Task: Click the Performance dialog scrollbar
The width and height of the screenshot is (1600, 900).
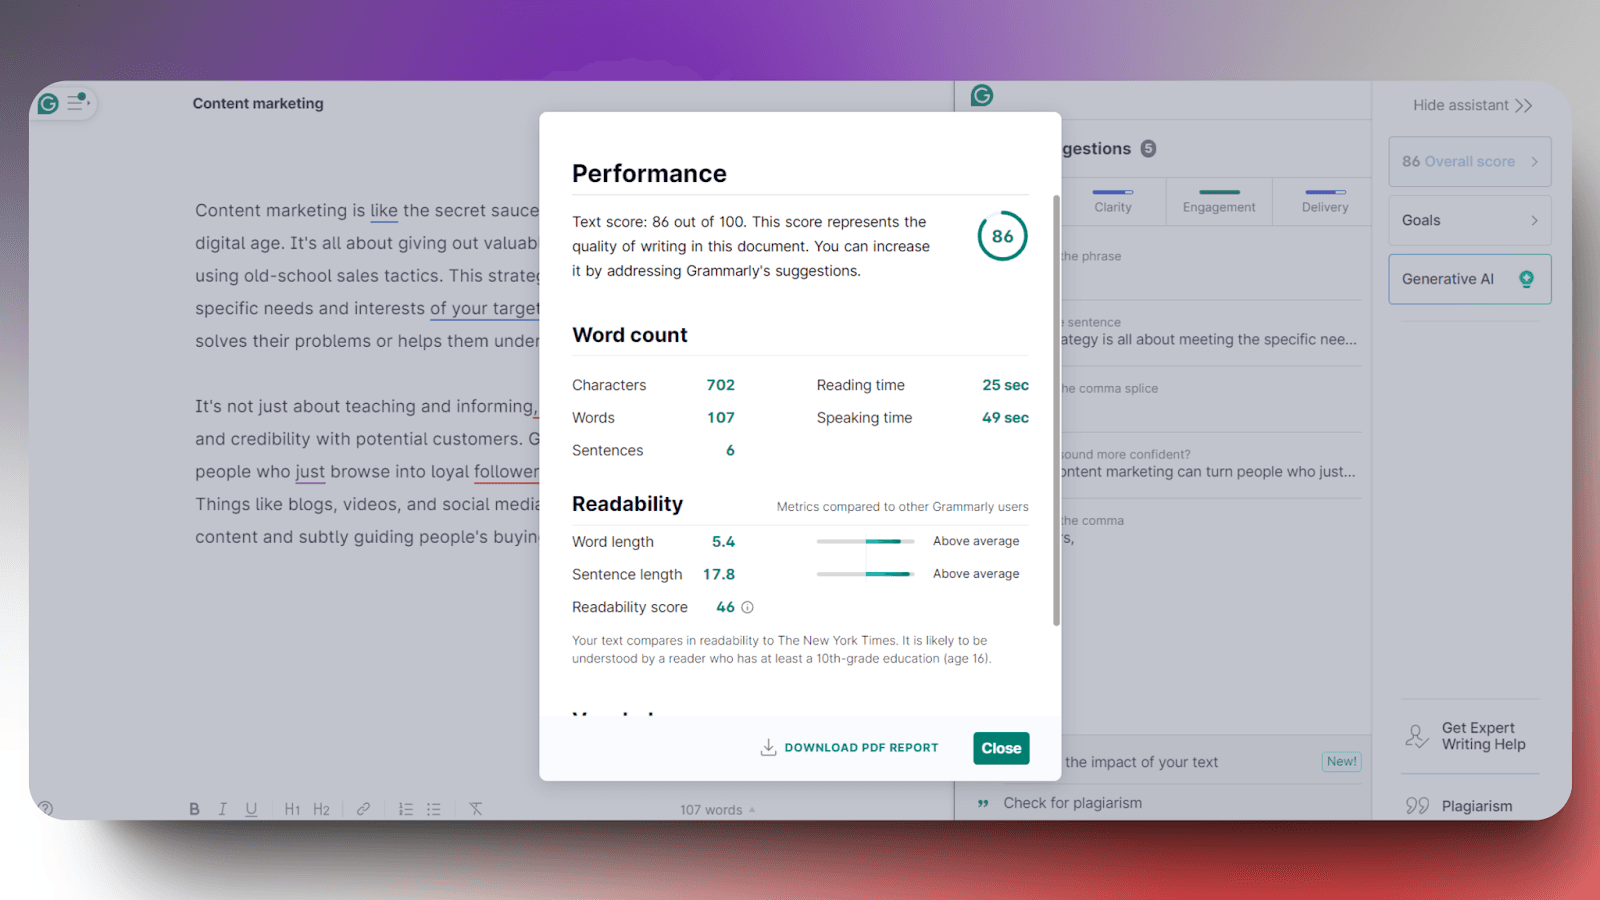Action: pos(1056,410)
